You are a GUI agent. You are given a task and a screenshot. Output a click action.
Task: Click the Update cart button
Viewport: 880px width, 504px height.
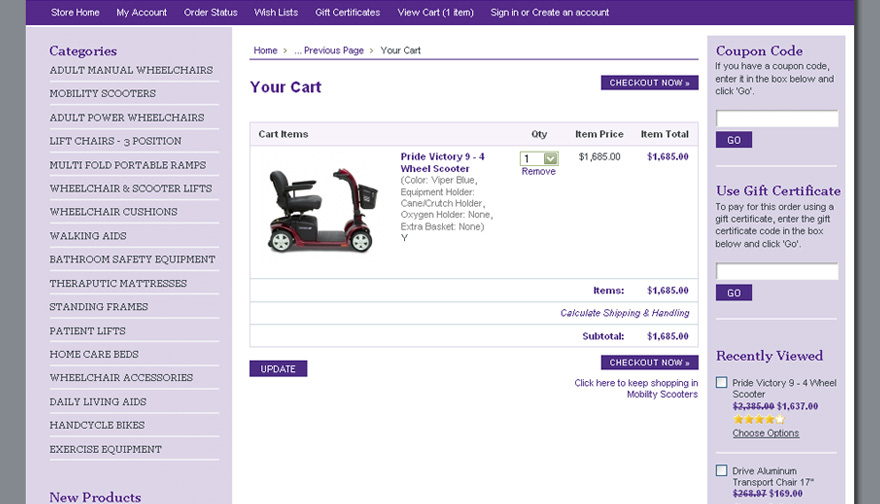coord(278,369)
